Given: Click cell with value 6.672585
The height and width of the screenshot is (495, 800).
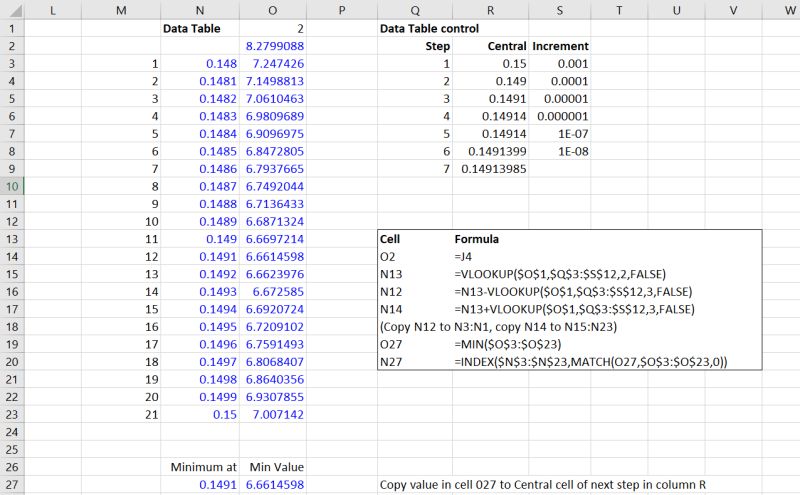Looking at the screenshot, I should (x=273, y=292).
